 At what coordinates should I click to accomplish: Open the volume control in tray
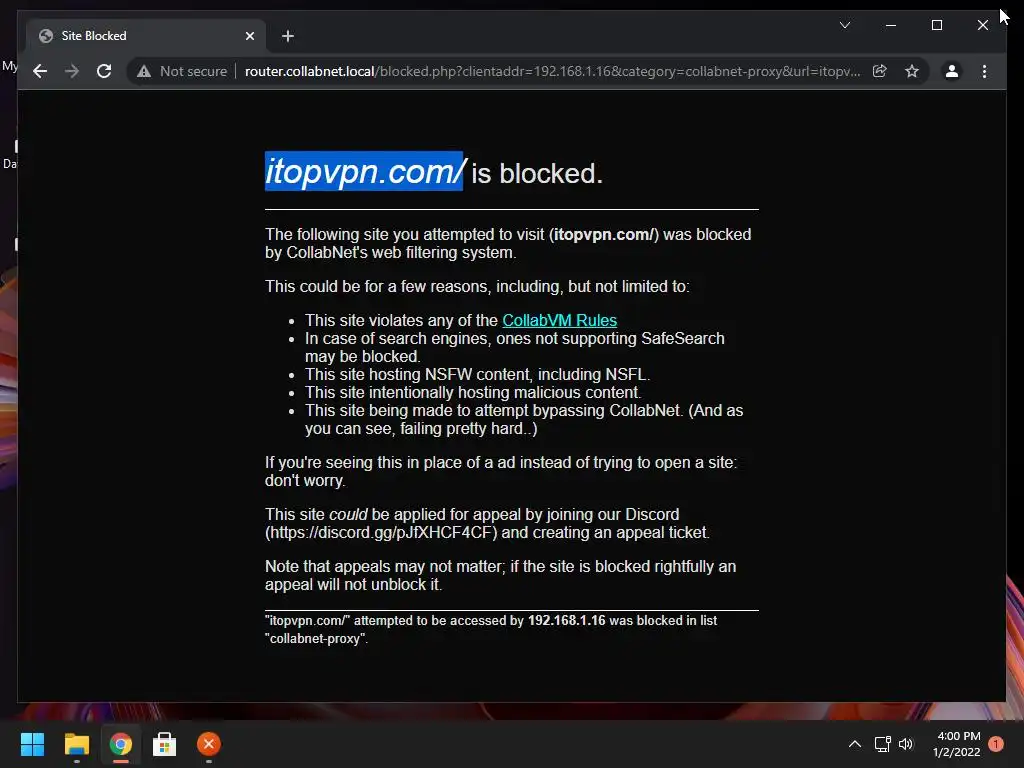(906, 744)
